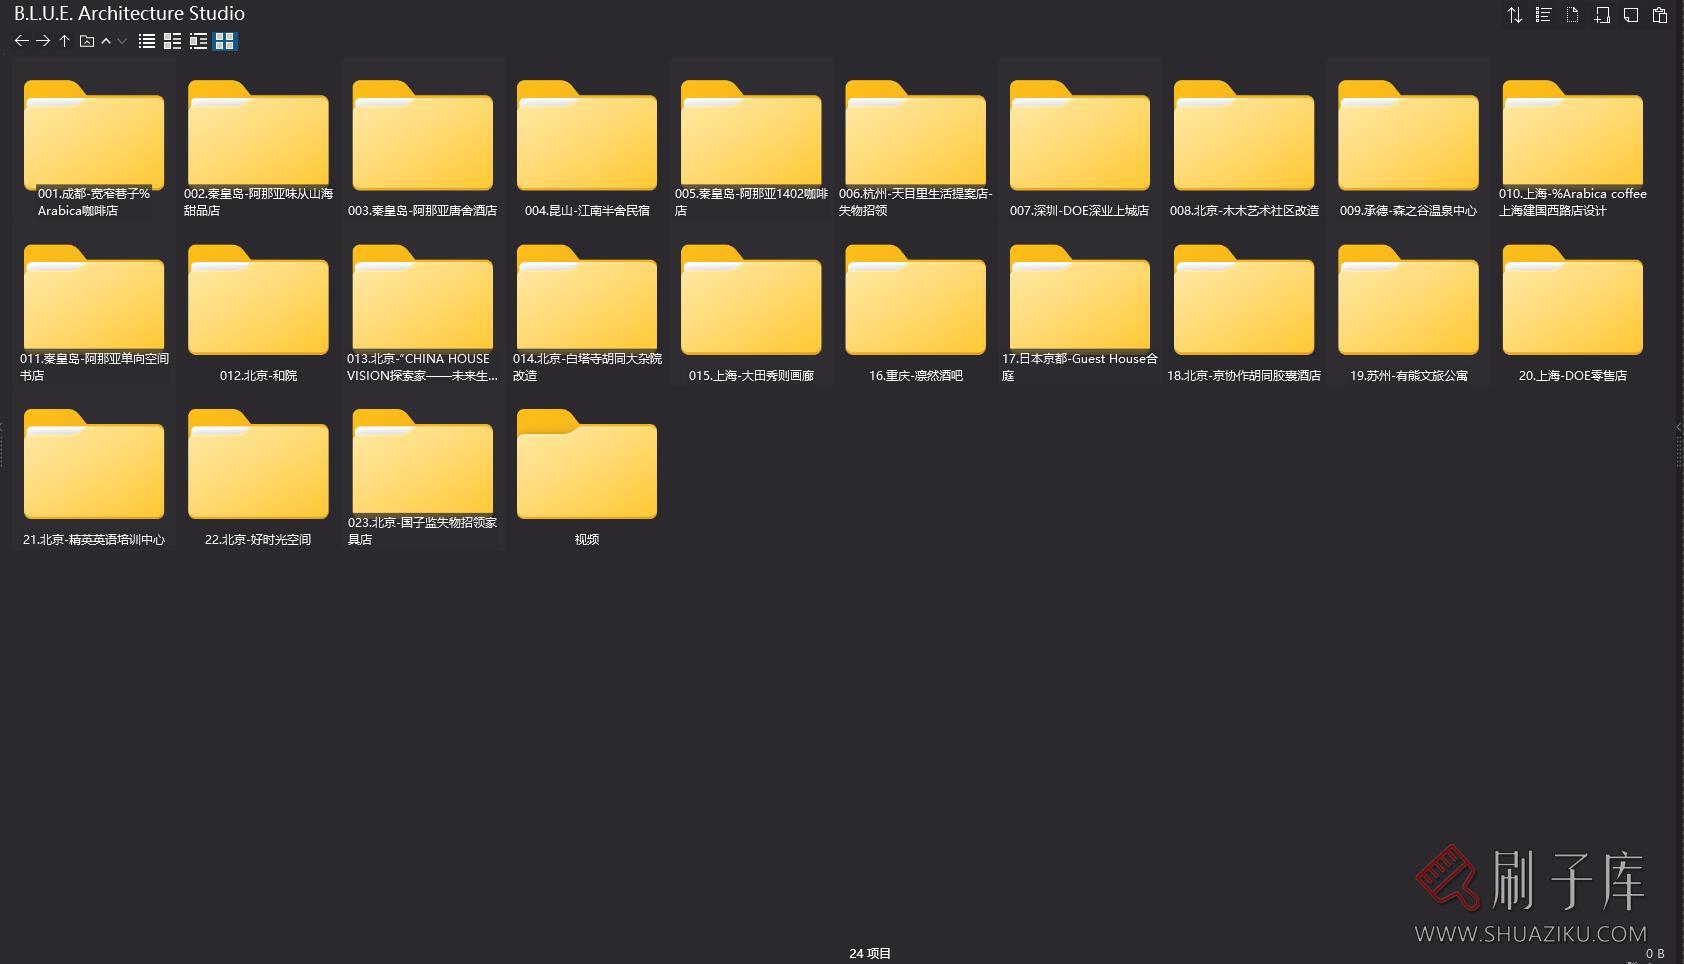Click the sticky note icon in toolbar
This screenshot has height=964, width=1684.
tap(1631, 15)
